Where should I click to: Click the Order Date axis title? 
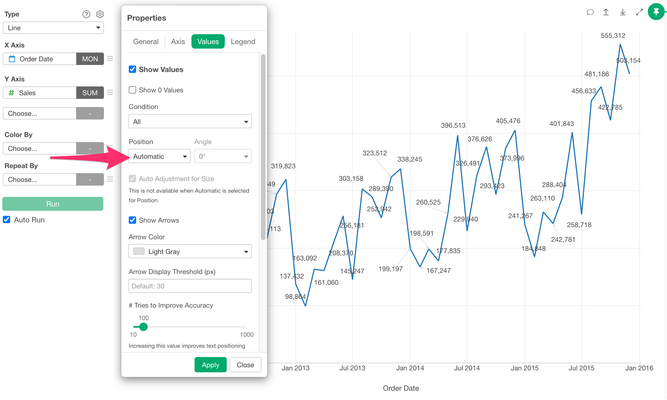401,388
